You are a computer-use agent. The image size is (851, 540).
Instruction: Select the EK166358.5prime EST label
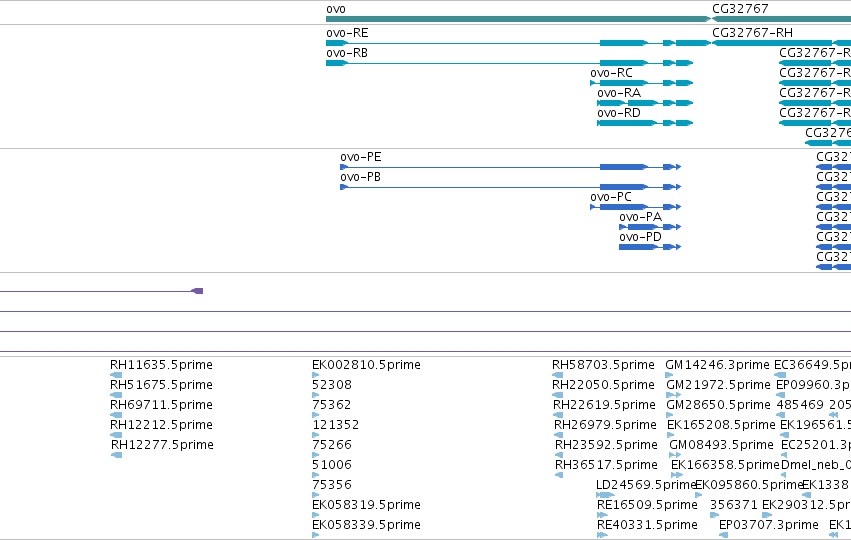click(725, 465)
